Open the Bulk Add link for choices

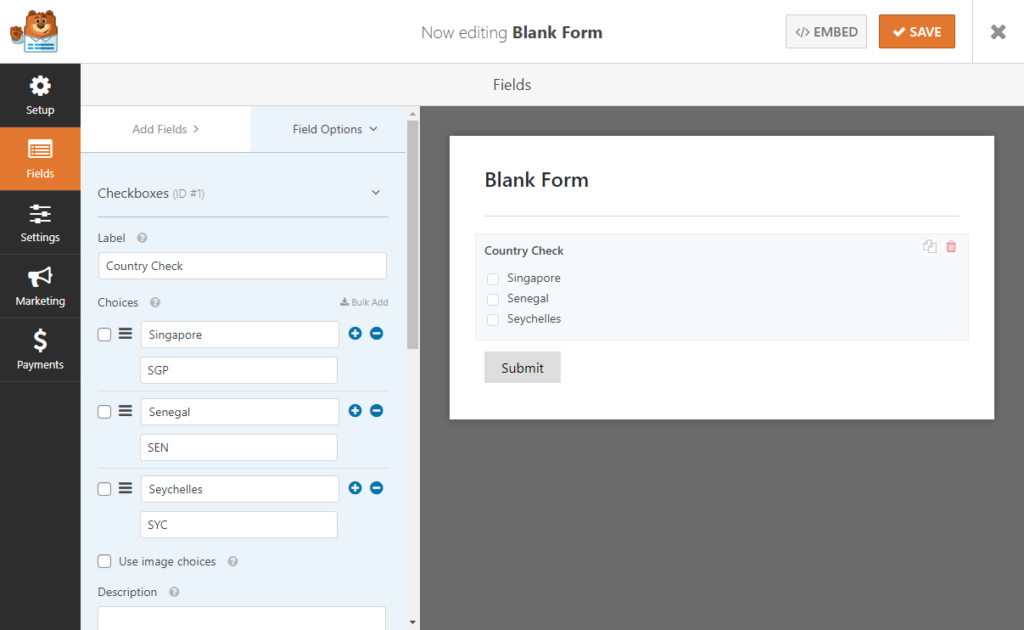tap(364, 301)
